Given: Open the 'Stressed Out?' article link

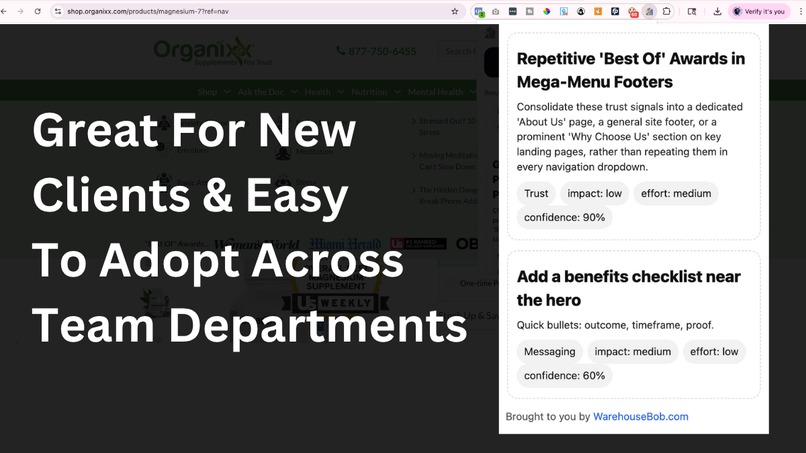Looking at the screenshot, I should (x=445, y=126).
